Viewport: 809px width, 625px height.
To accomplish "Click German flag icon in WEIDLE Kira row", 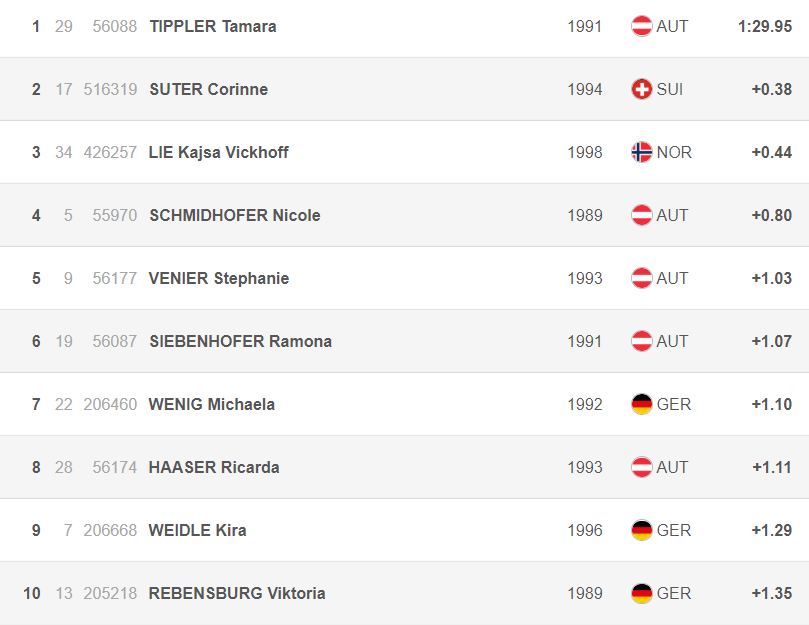I will point(641,530).
